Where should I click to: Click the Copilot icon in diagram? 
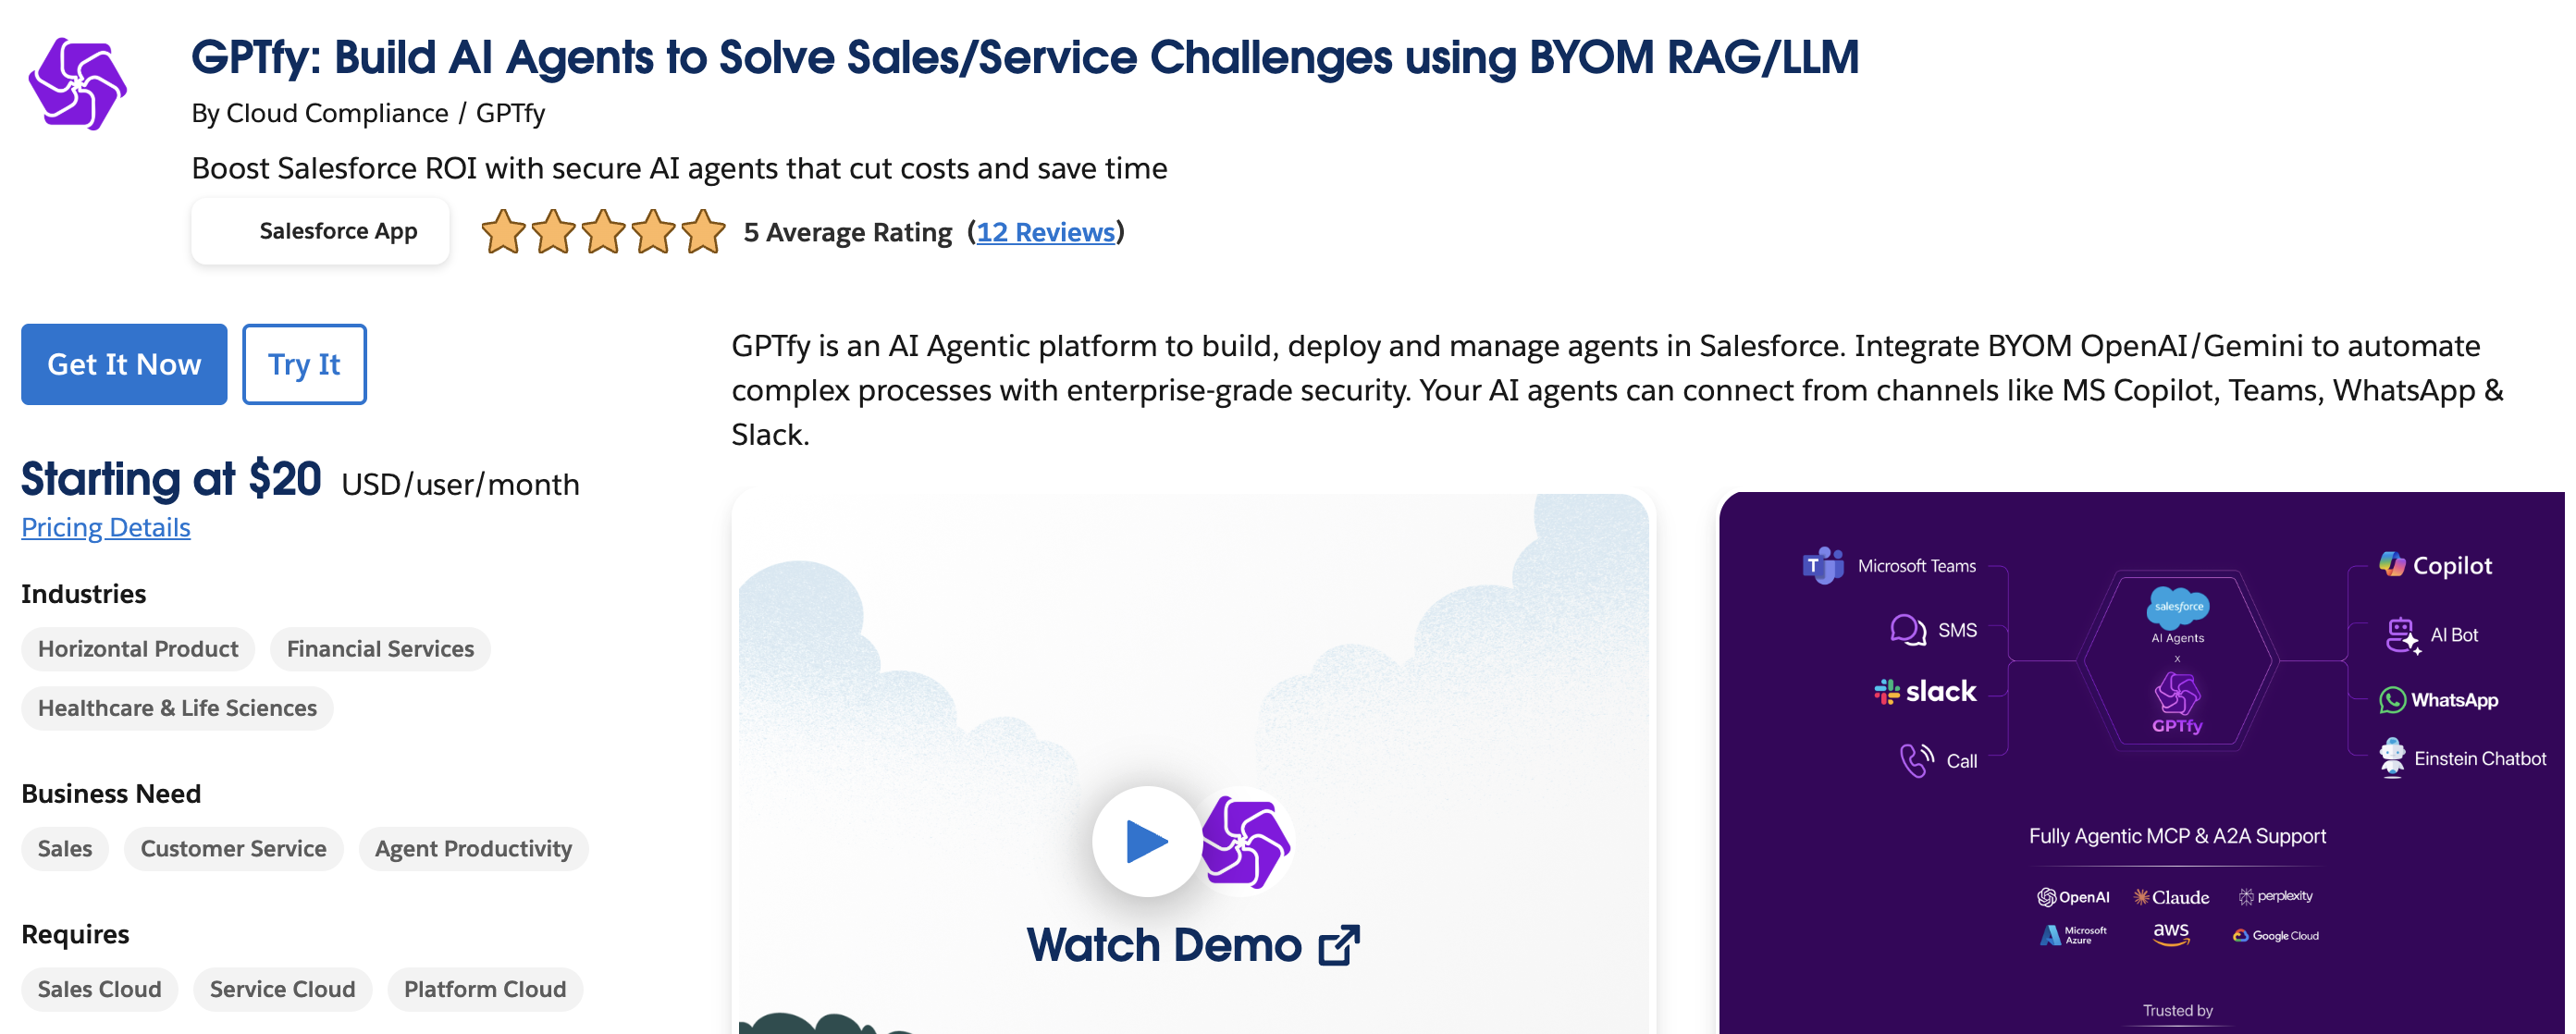(2392, 565)
